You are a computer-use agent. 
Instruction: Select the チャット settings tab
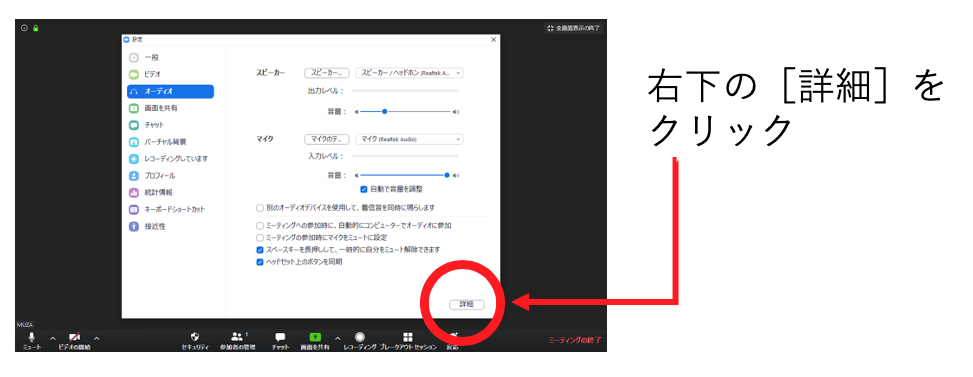(x=171, y=125)
